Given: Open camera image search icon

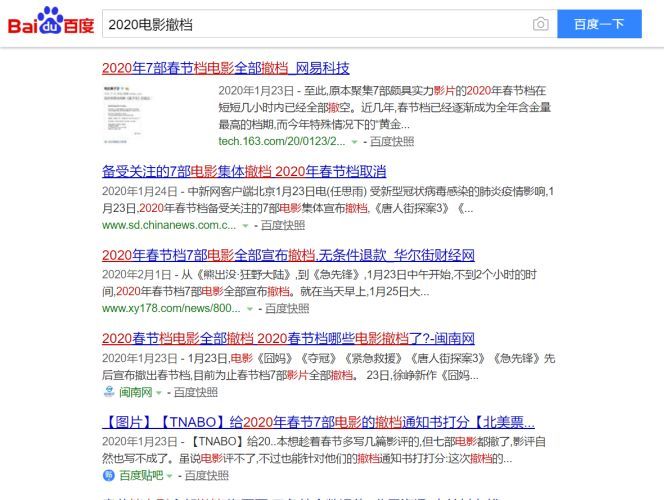Looking at the screenshot, I should [x=540, y=24].
